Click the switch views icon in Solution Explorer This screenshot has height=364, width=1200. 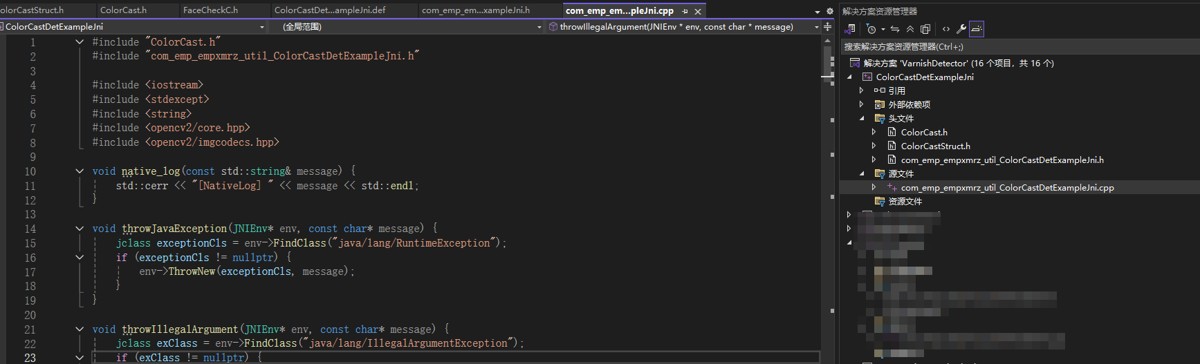[x=850, y=29]
